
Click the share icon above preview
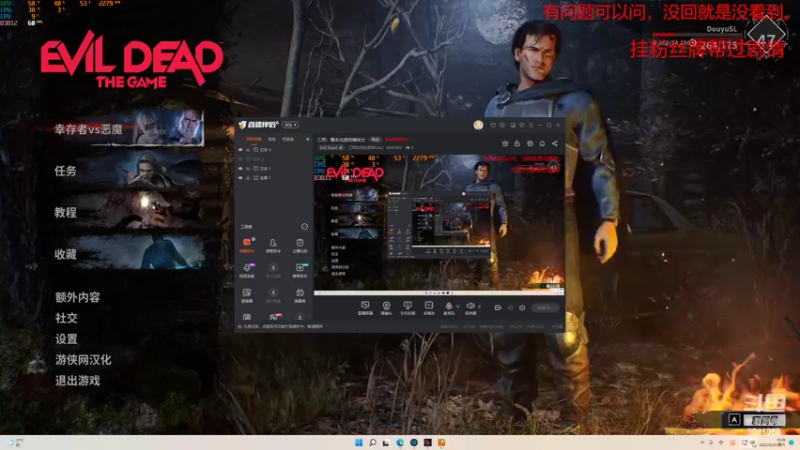(x=555, y=143)
